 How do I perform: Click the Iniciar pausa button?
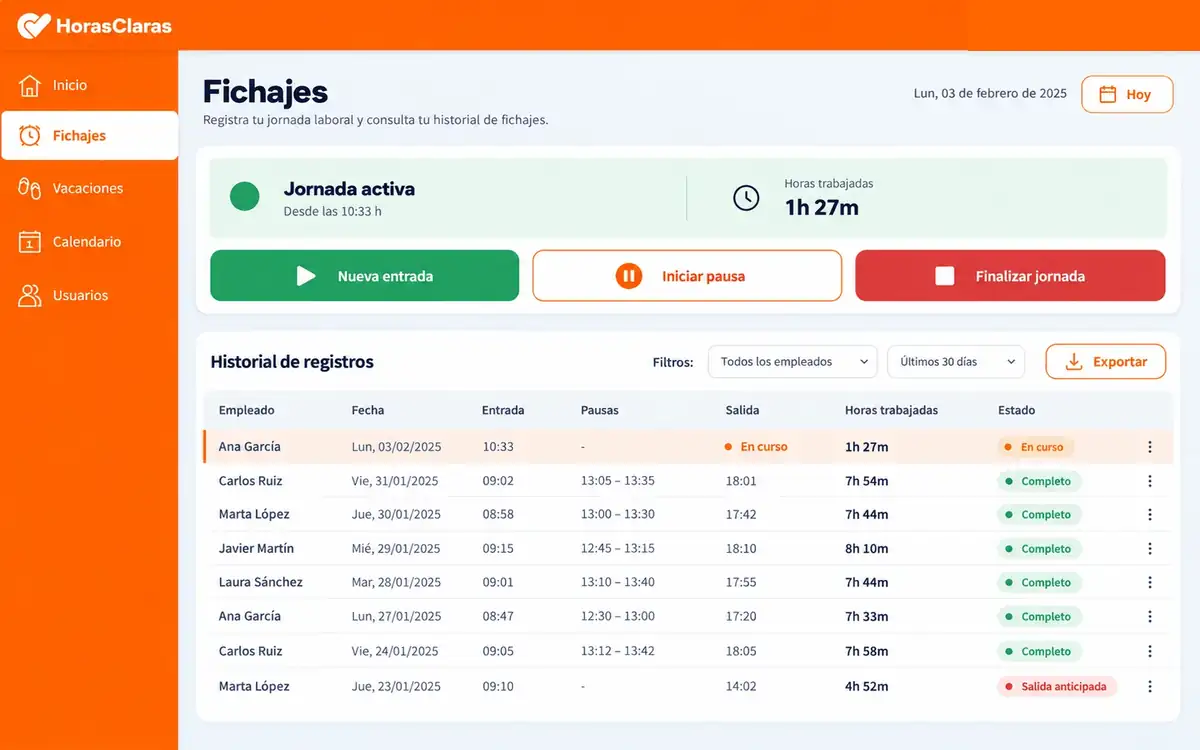687,276
